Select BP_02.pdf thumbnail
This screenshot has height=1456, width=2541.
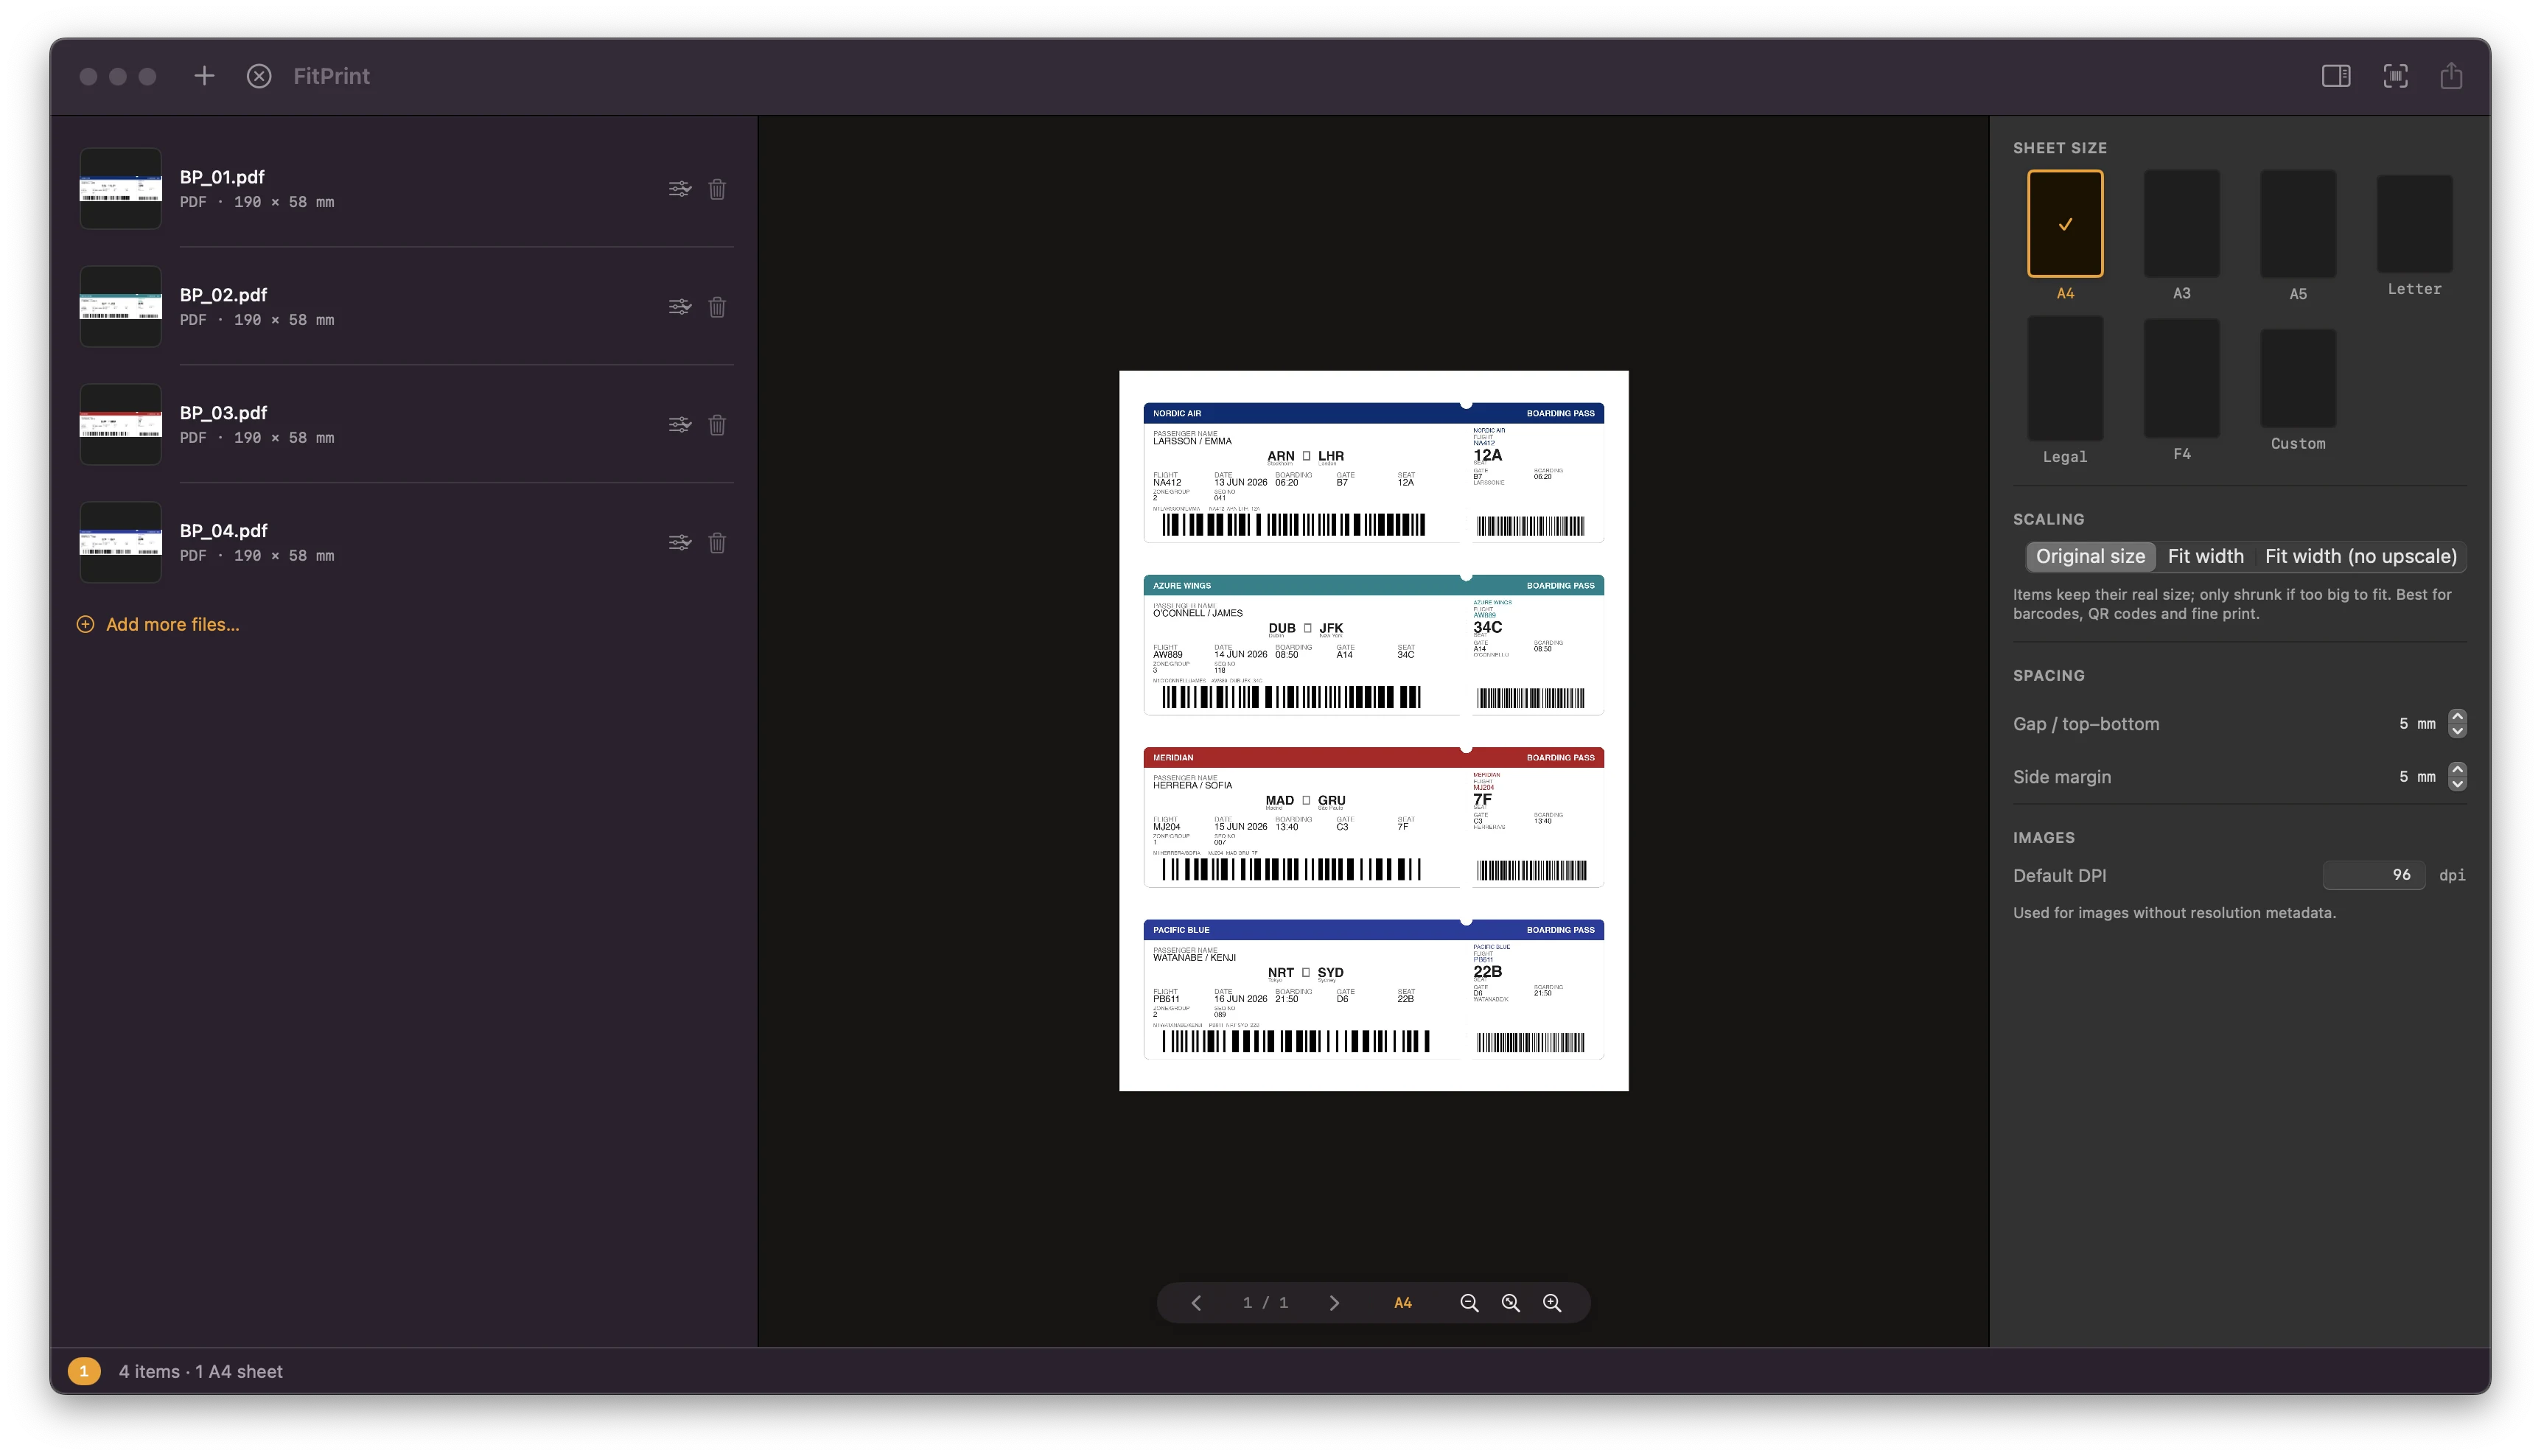121,307
